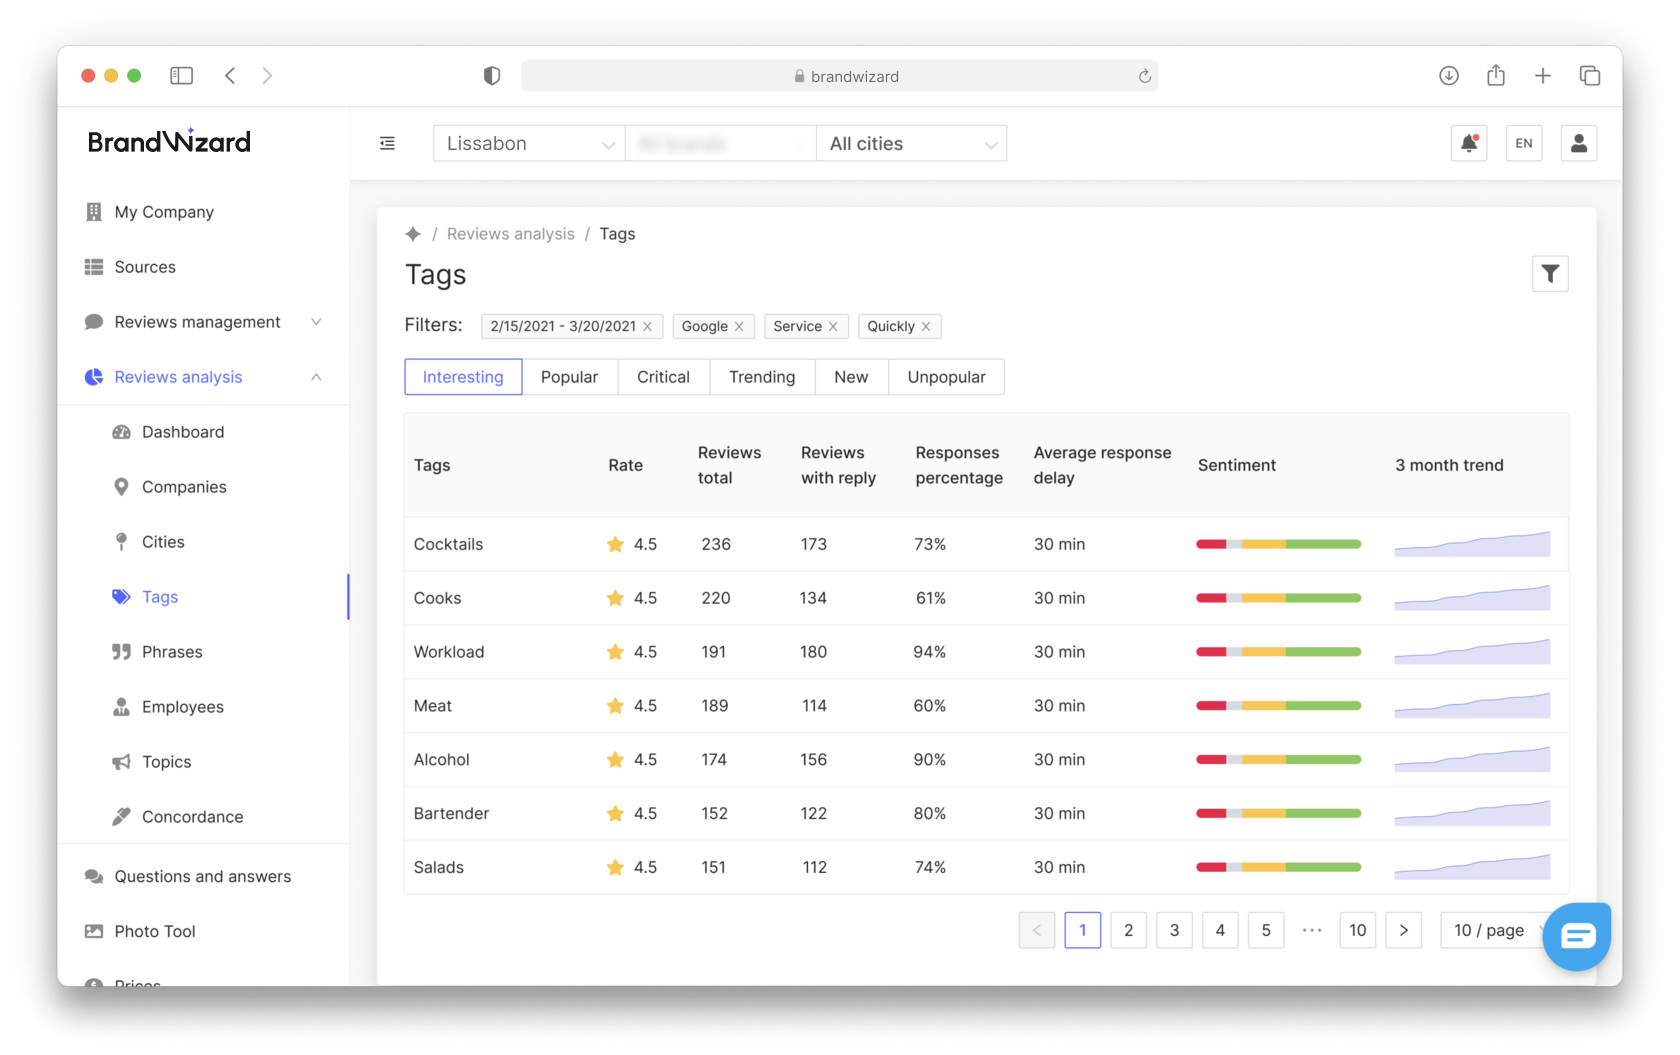Remove the Service filter
This screenshot has width=1680, height=1055.
coord(833,326)
